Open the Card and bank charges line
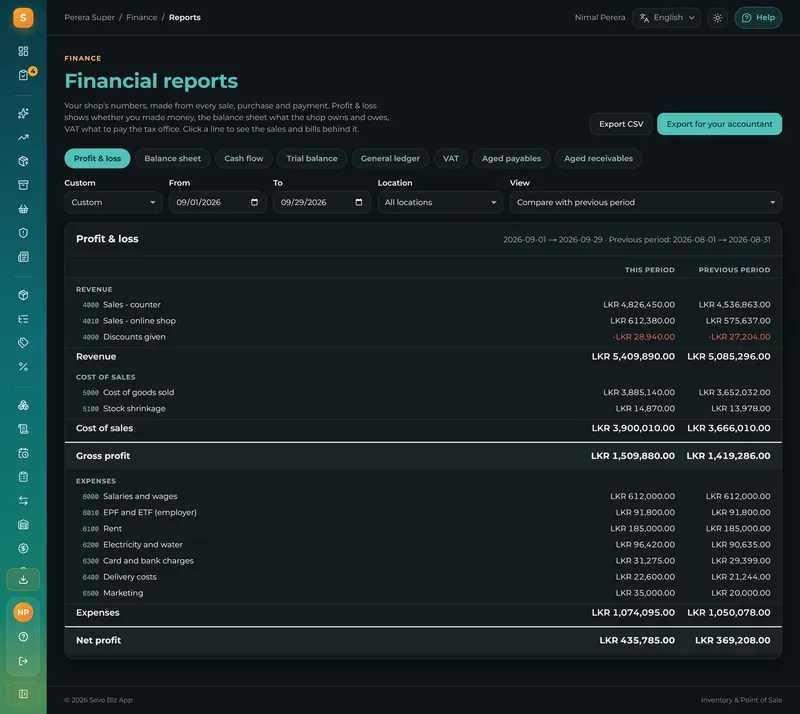800x714 pixels. (423, 561)
